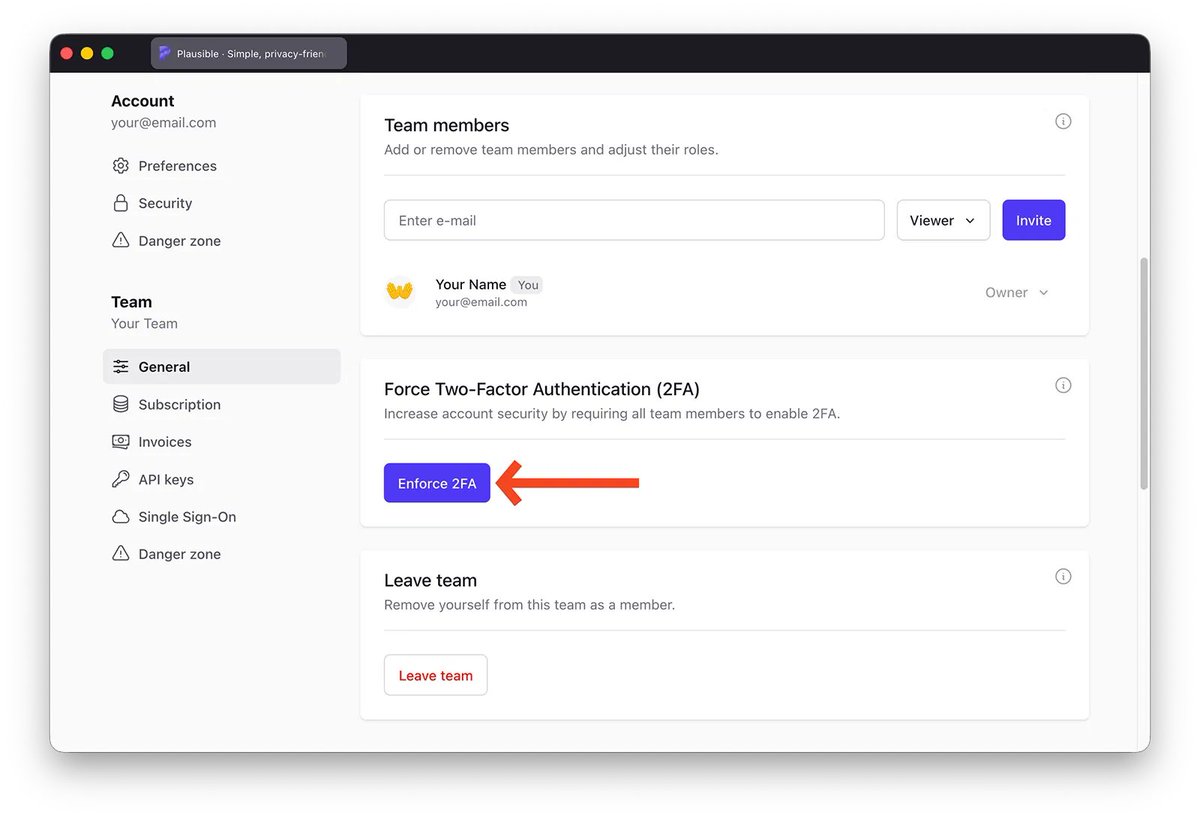Click 'Force Two-Factor Authentication (2FA)' heading

(542, 389)
